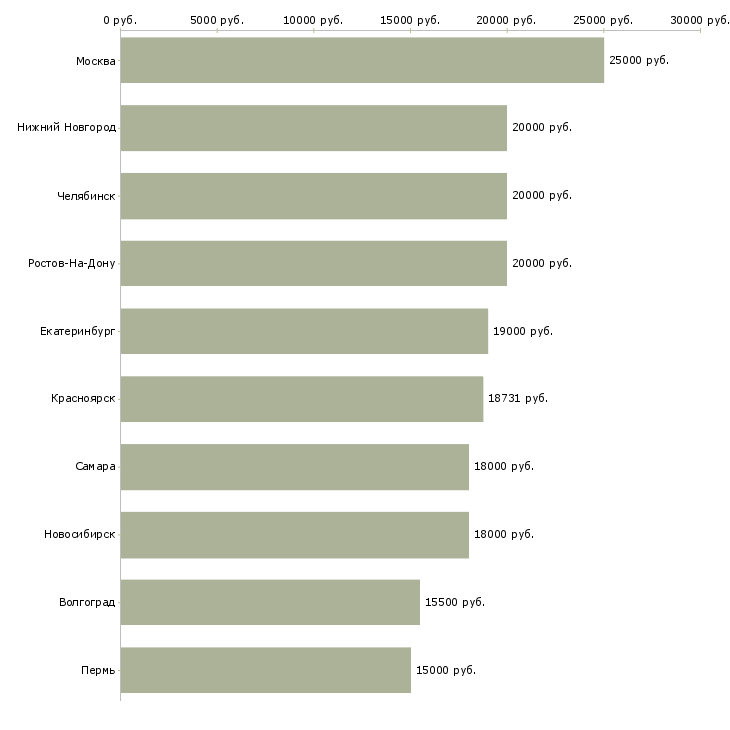Viewport: 730px width, 730px height.
Task: Click the 18731 руб. value label
Action: [x=517, y=398]
